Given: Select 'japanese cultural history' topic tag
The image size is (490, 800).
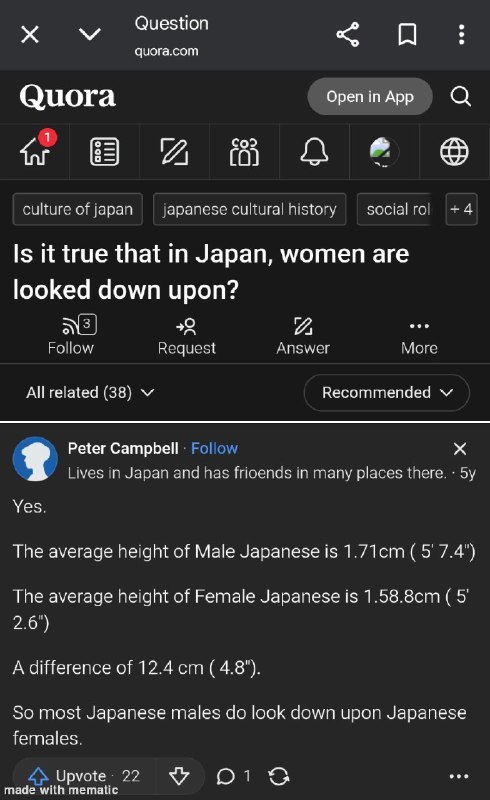Looking at the screenshot, I should tap(250, 209).
